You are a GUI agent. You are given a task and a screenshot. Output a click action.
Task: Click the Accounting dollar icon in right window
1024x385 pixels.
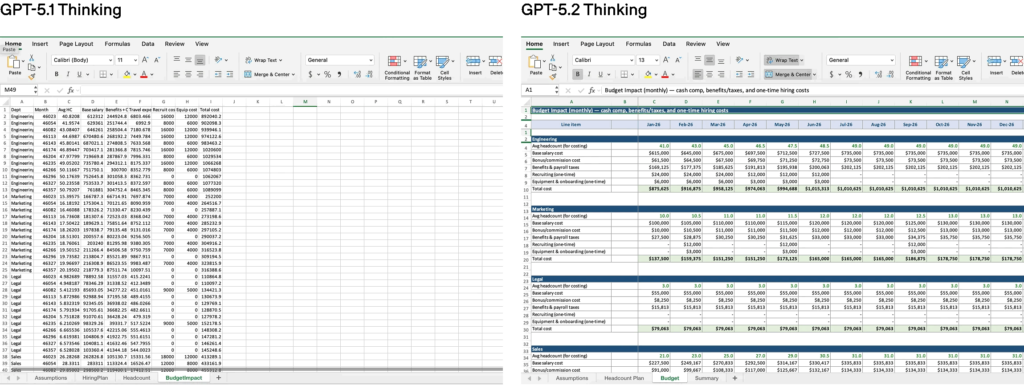(831, 74)
